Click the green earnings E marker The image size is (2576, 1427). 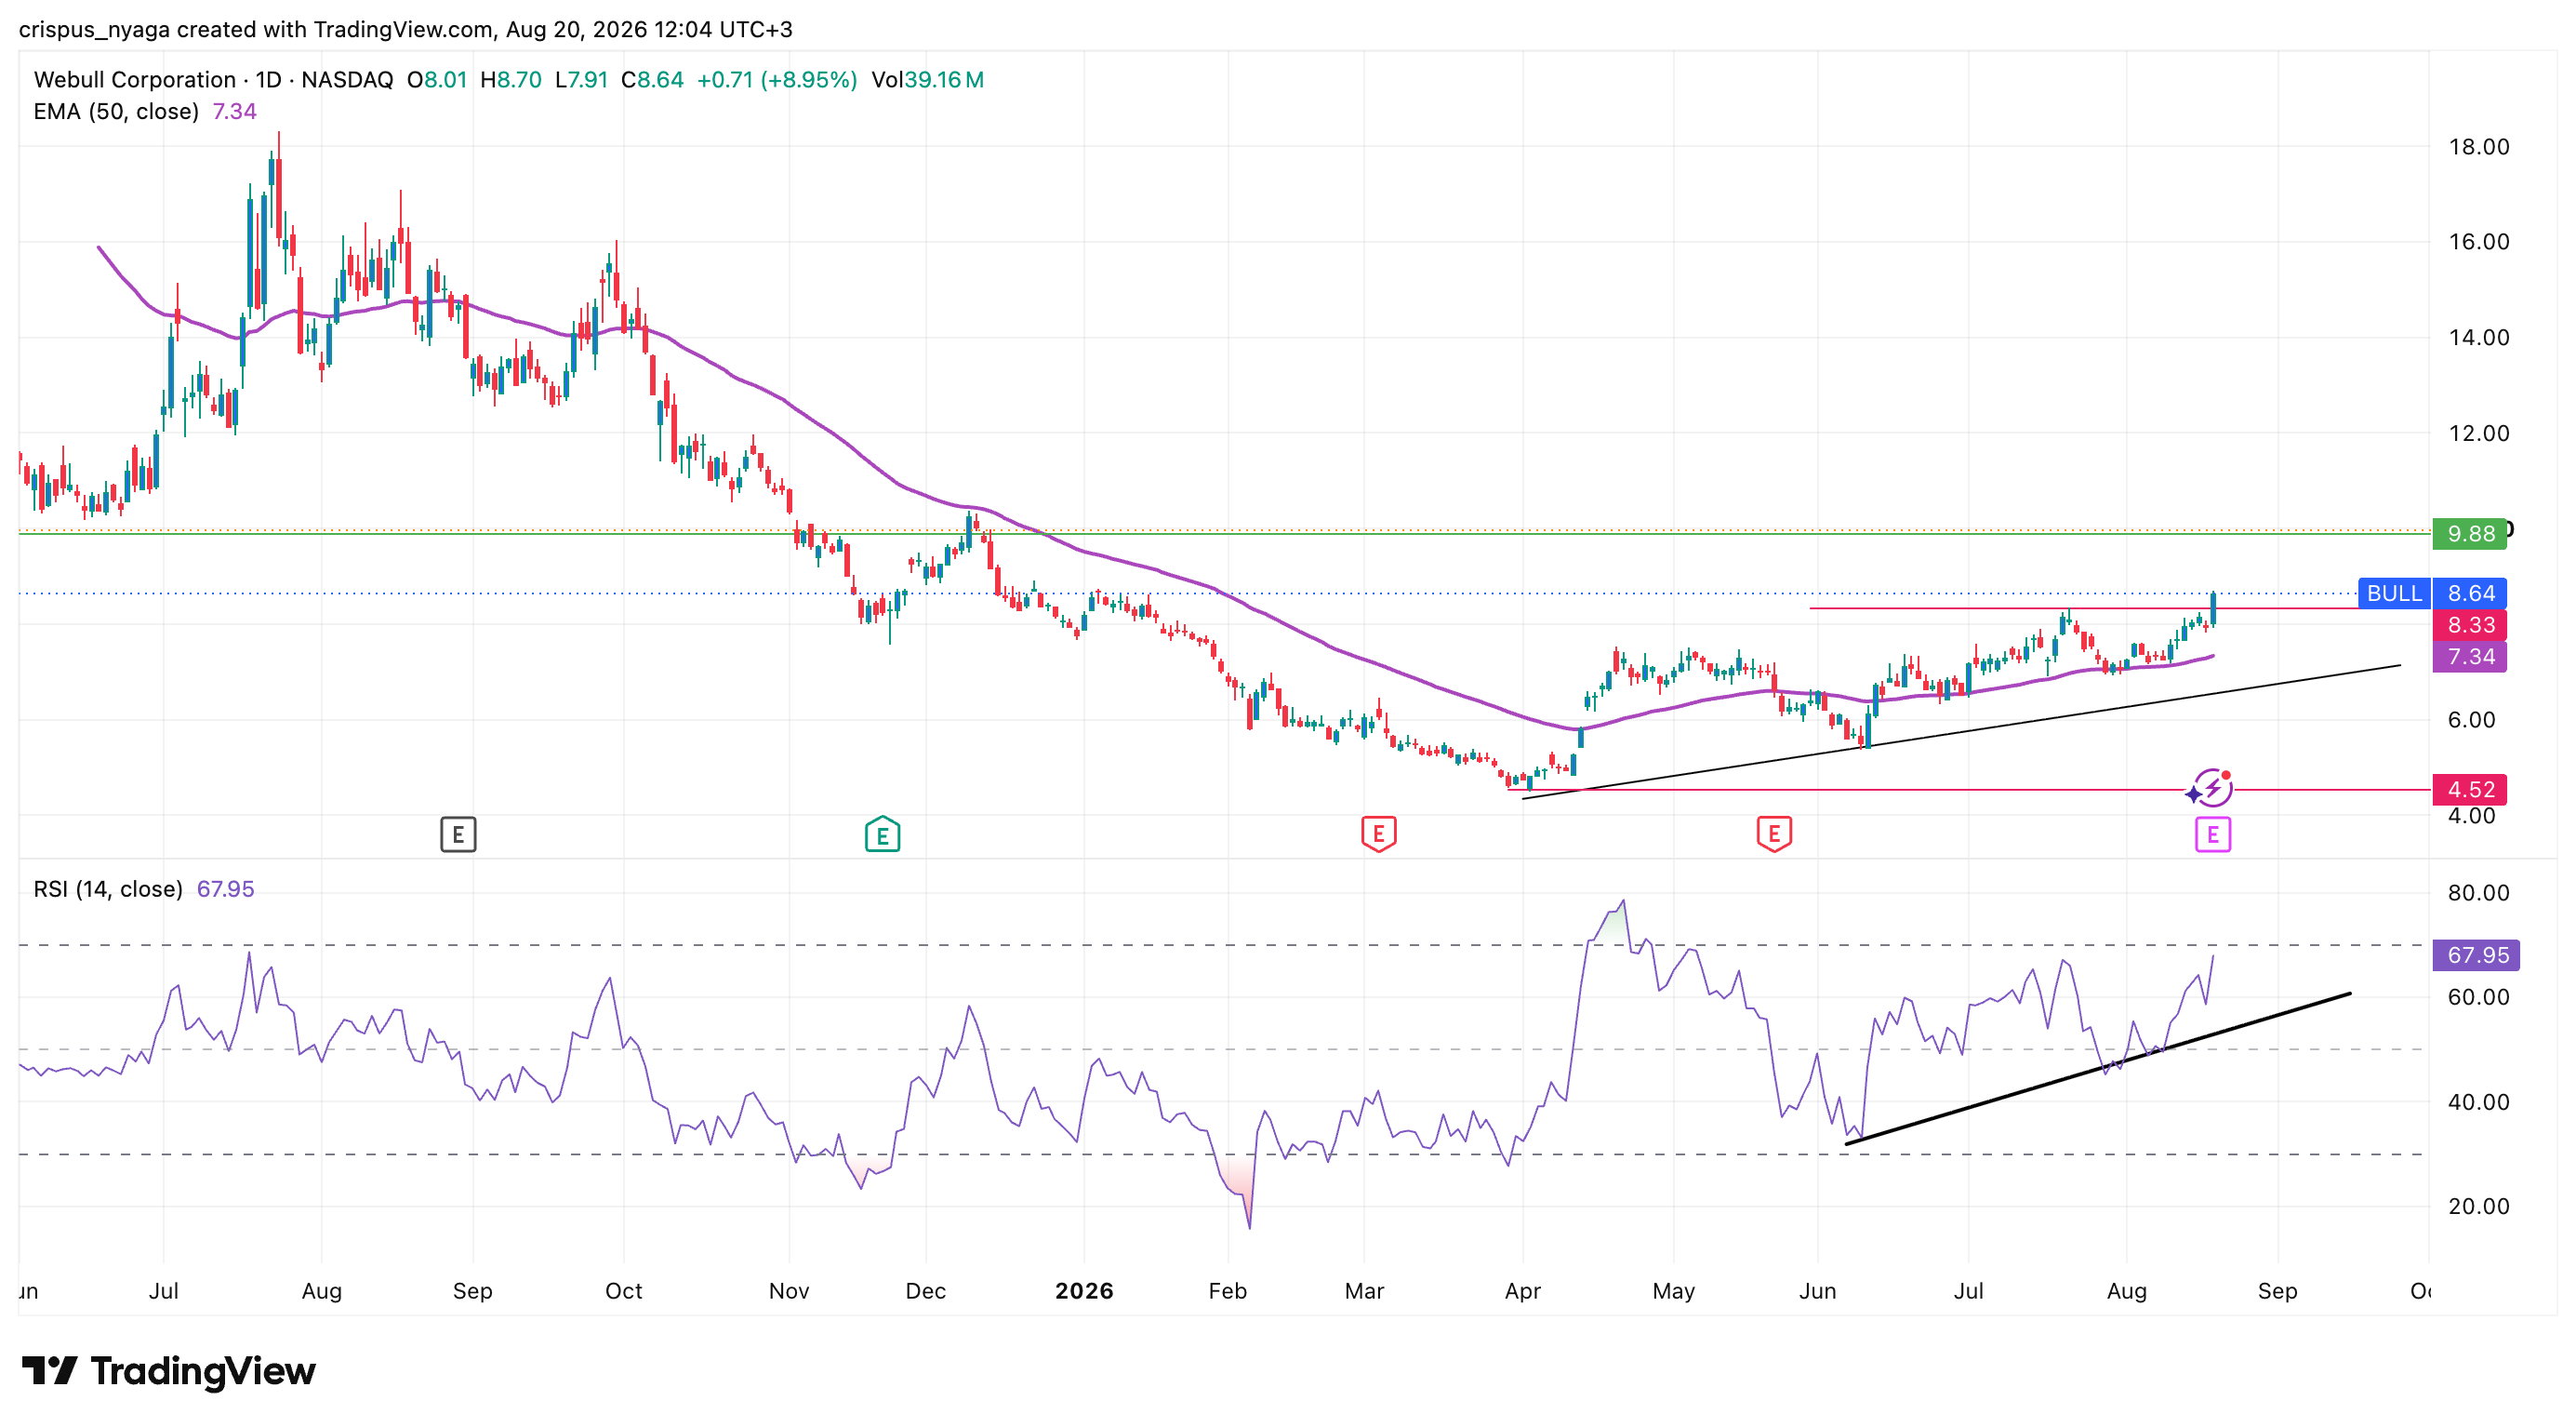(x=882, y=834)
